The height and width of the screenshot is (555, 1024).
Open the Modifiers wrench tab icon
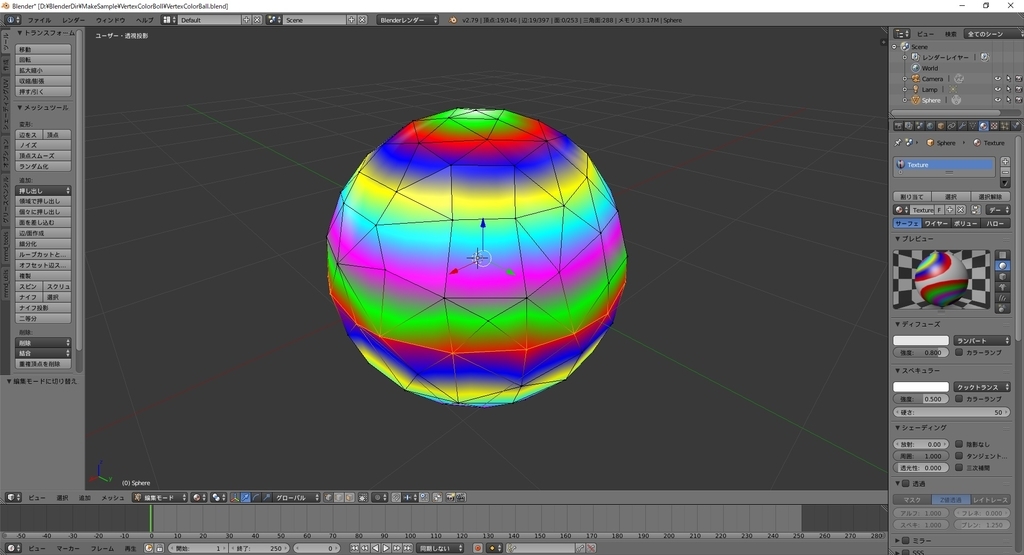tap(963, 125)
